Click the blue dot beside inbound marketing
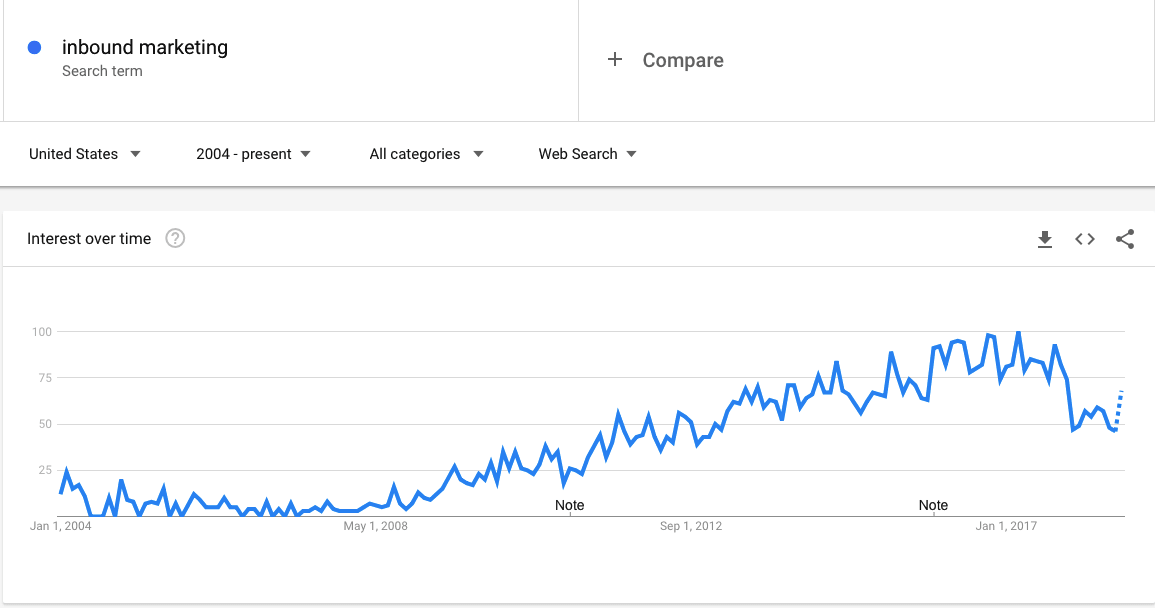The image size is (1155, 608). (x=34, y=47)
